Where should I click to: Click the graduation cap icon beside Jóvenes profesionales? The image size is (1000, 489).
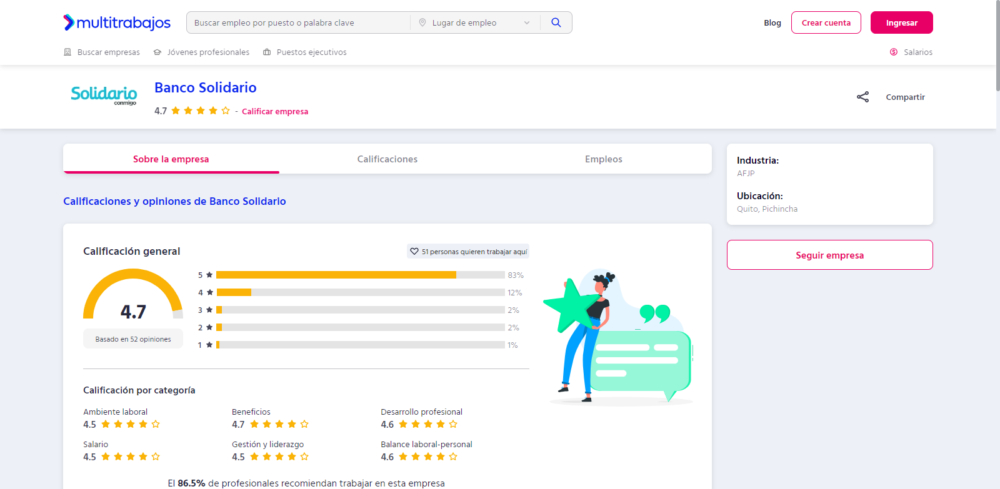(x=158, y=52)
